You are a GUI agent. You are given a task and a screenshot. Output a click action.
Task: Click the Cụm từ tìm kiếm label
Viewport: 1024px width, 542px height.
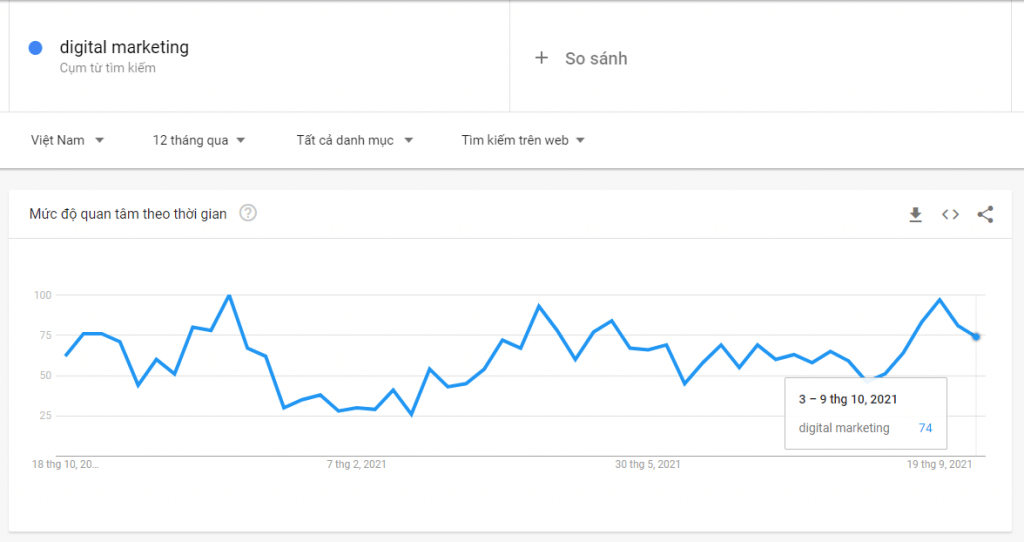[107, 69]
